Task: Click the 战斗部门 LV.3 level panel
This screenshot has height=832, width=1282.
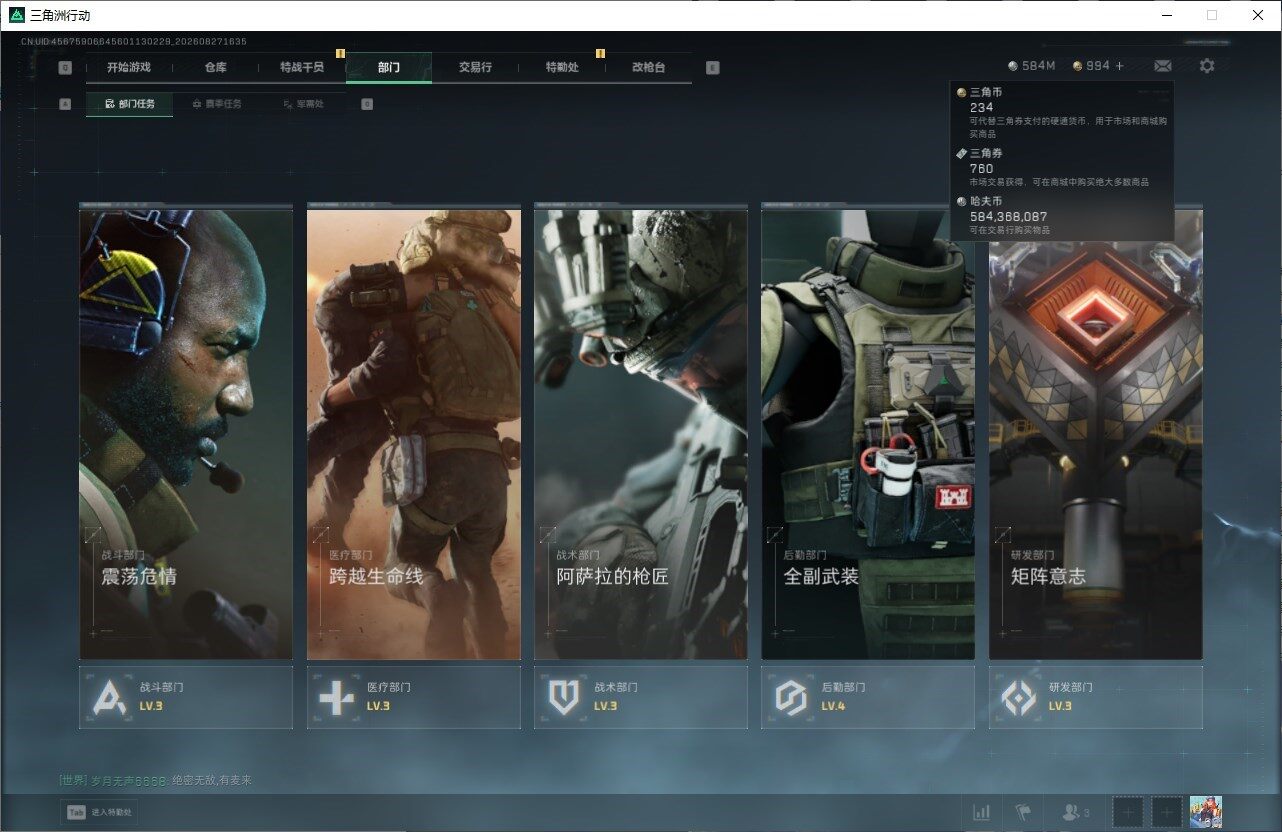Action: coord(186,697)
